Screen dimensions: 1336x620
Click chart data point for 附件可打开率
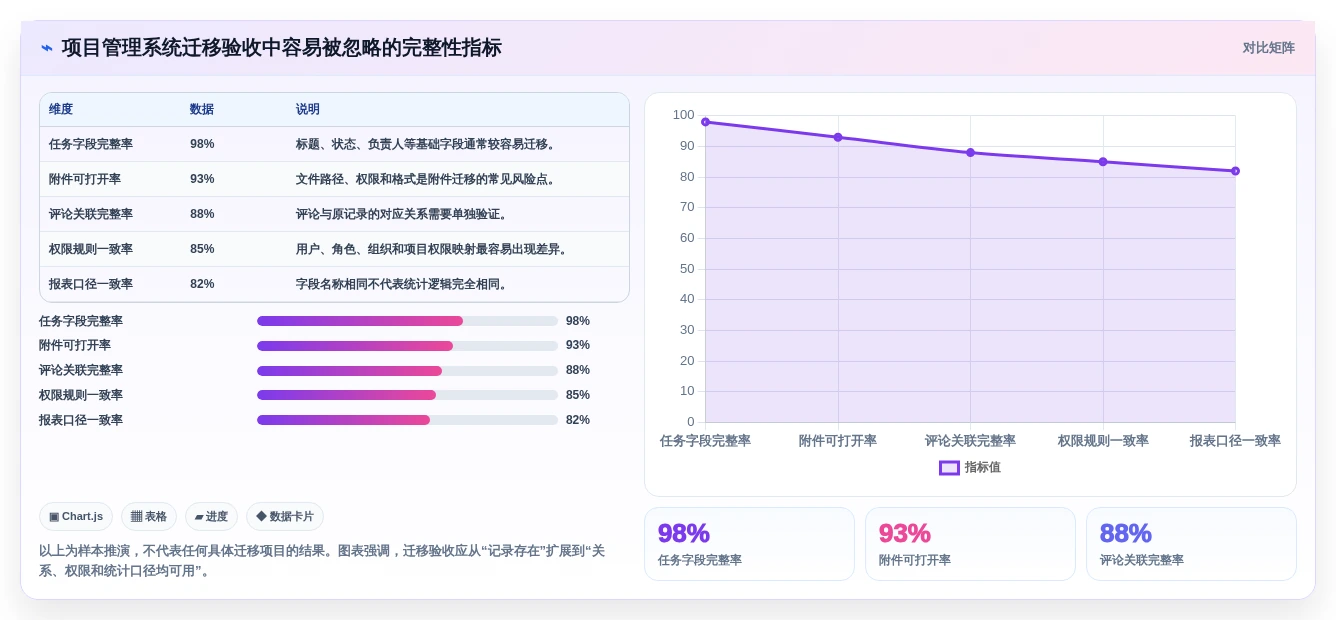[x=838, y=137]
